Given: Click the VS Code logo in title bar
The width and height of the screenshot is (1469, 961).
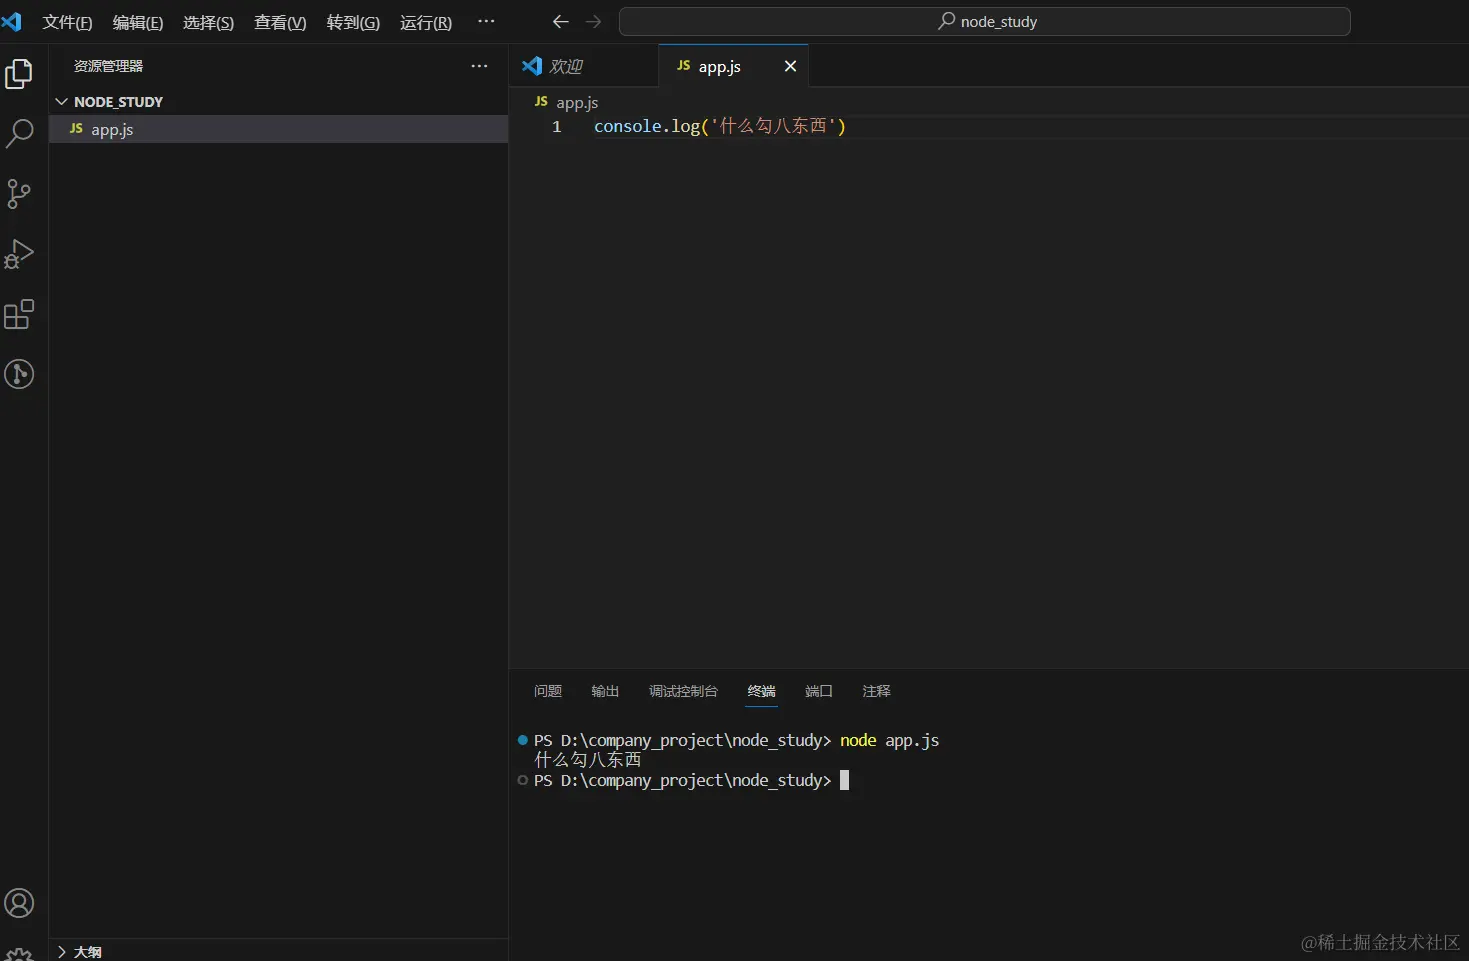Looking at the screenshot, I should coord(12,22).
